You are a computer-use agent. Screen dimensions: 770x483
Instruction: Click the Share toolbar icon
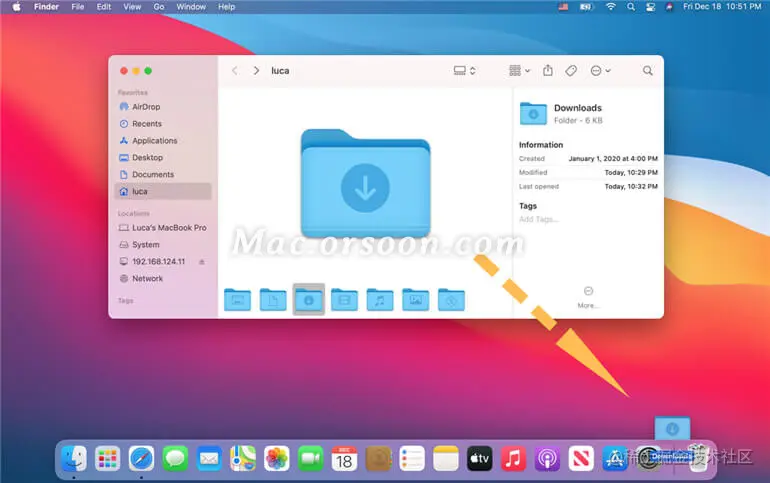click(x=548, y=71)
